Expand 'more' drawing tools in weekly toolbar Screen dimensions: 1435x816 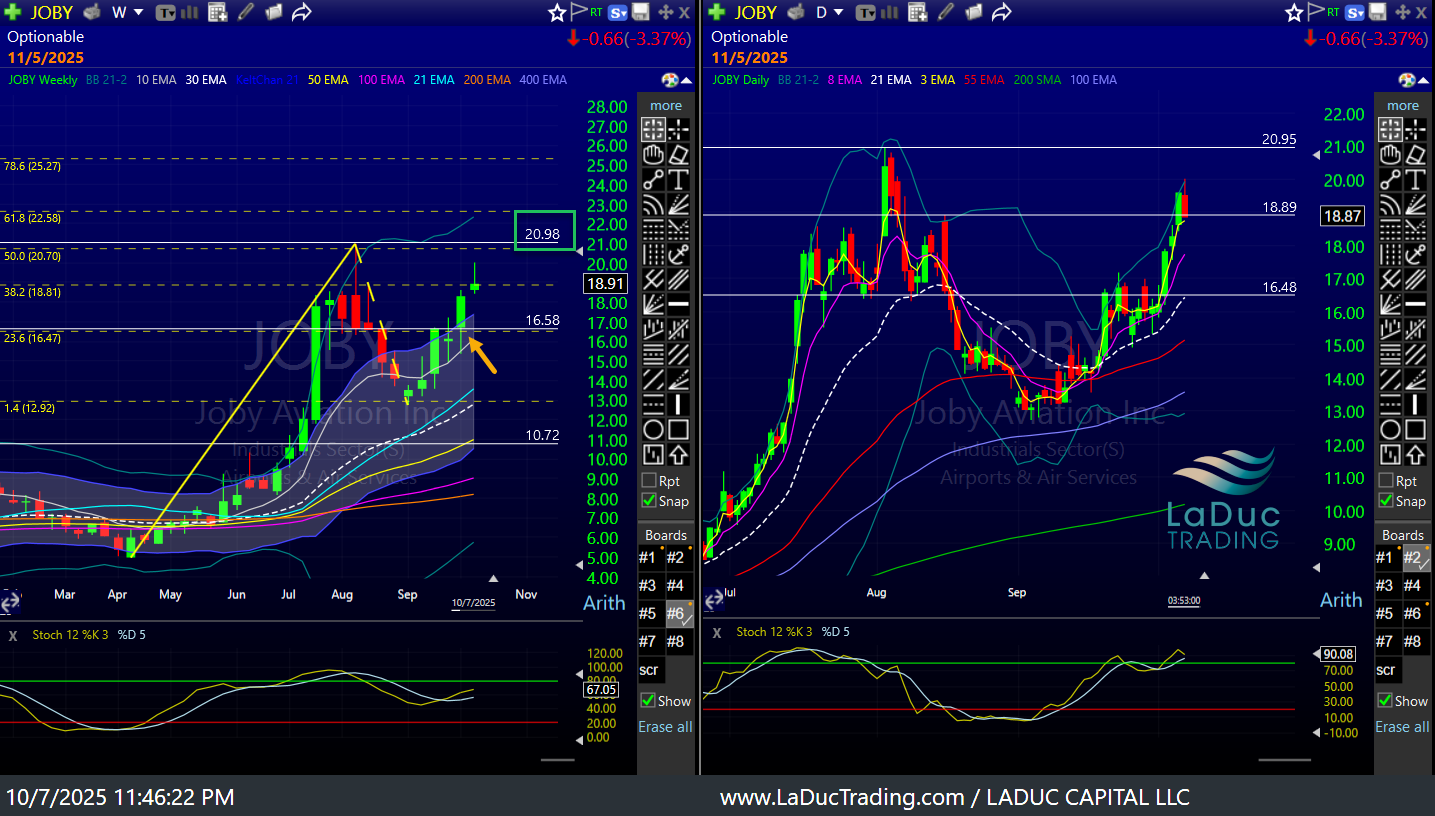pos(666,105)
